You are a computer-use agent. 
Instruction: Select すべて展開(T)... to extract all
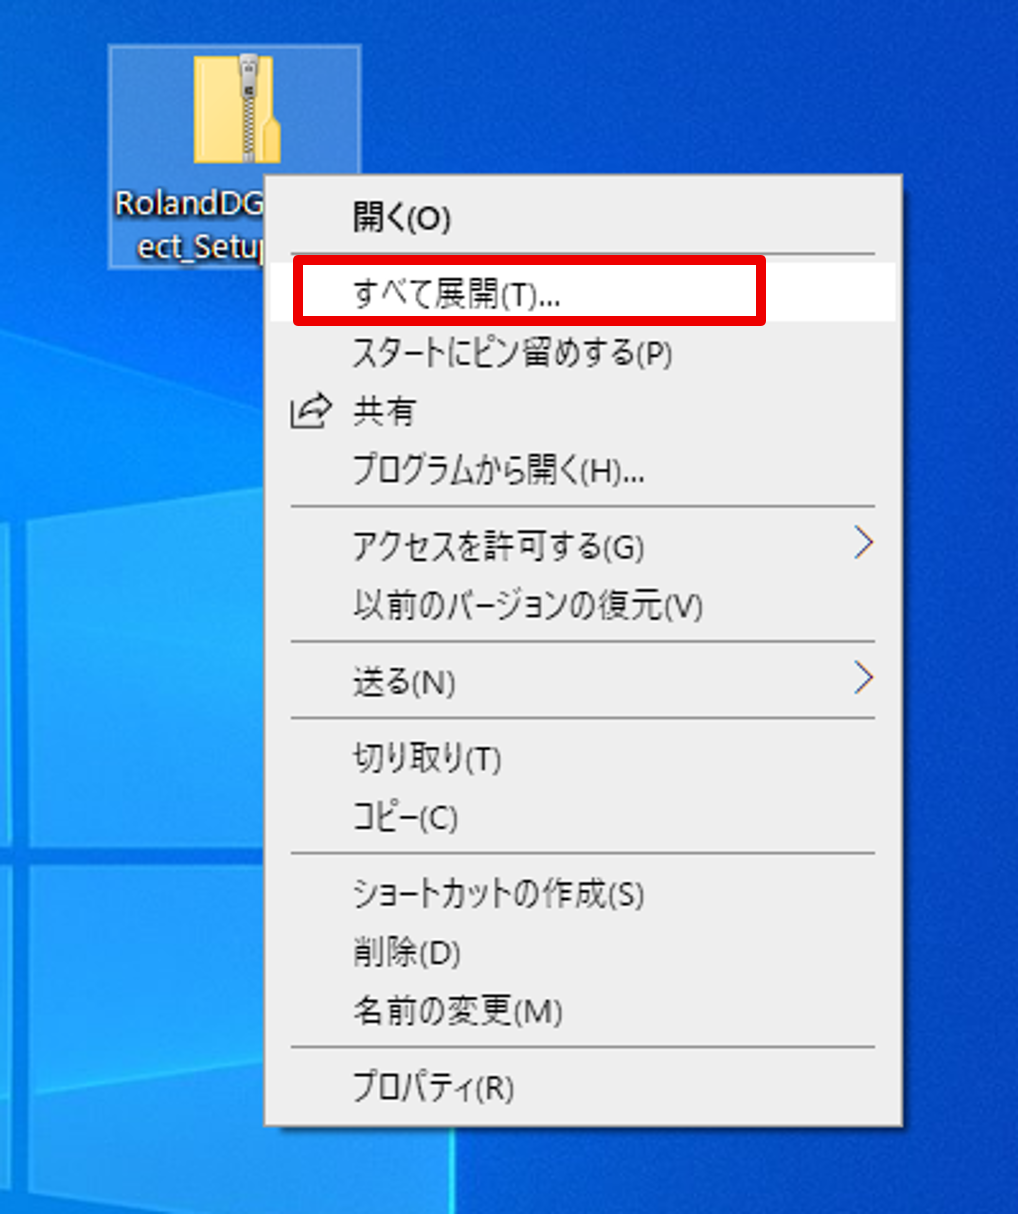[x=583, y=293]
